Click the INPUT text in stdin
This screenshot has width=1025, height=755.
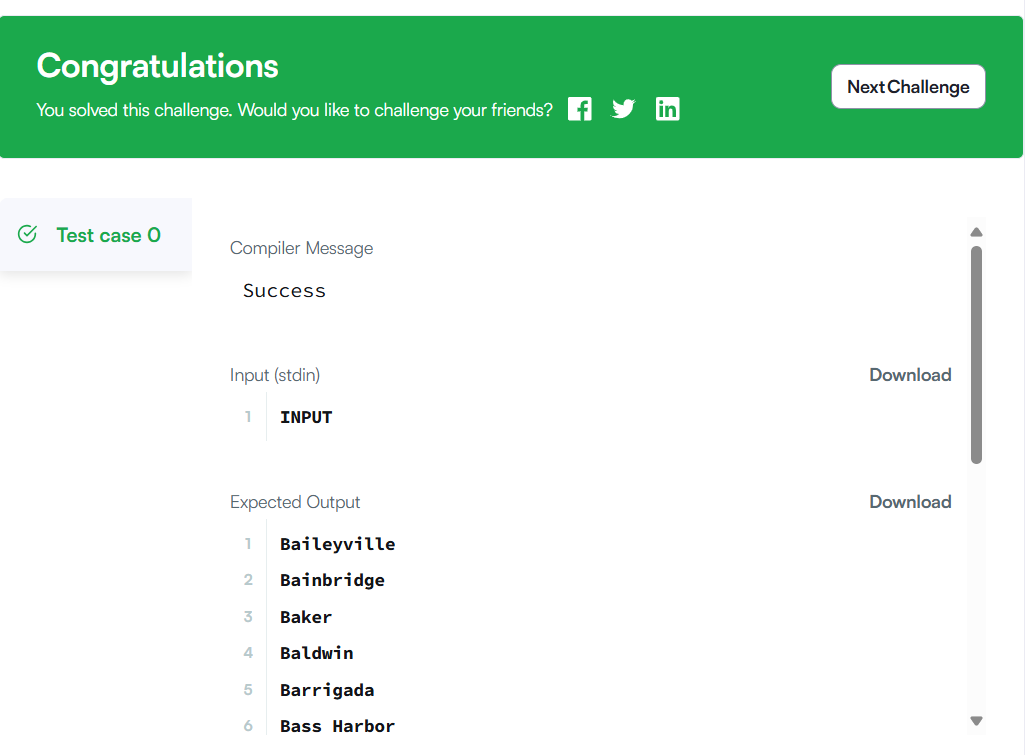306,417
